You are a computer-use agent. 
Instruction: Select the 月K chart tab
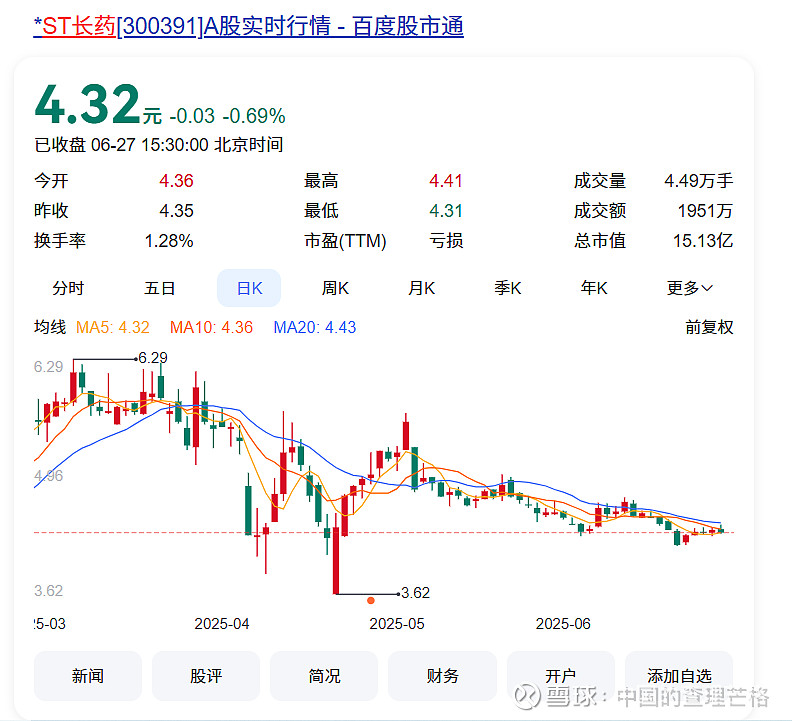click(x=422, y=288)
